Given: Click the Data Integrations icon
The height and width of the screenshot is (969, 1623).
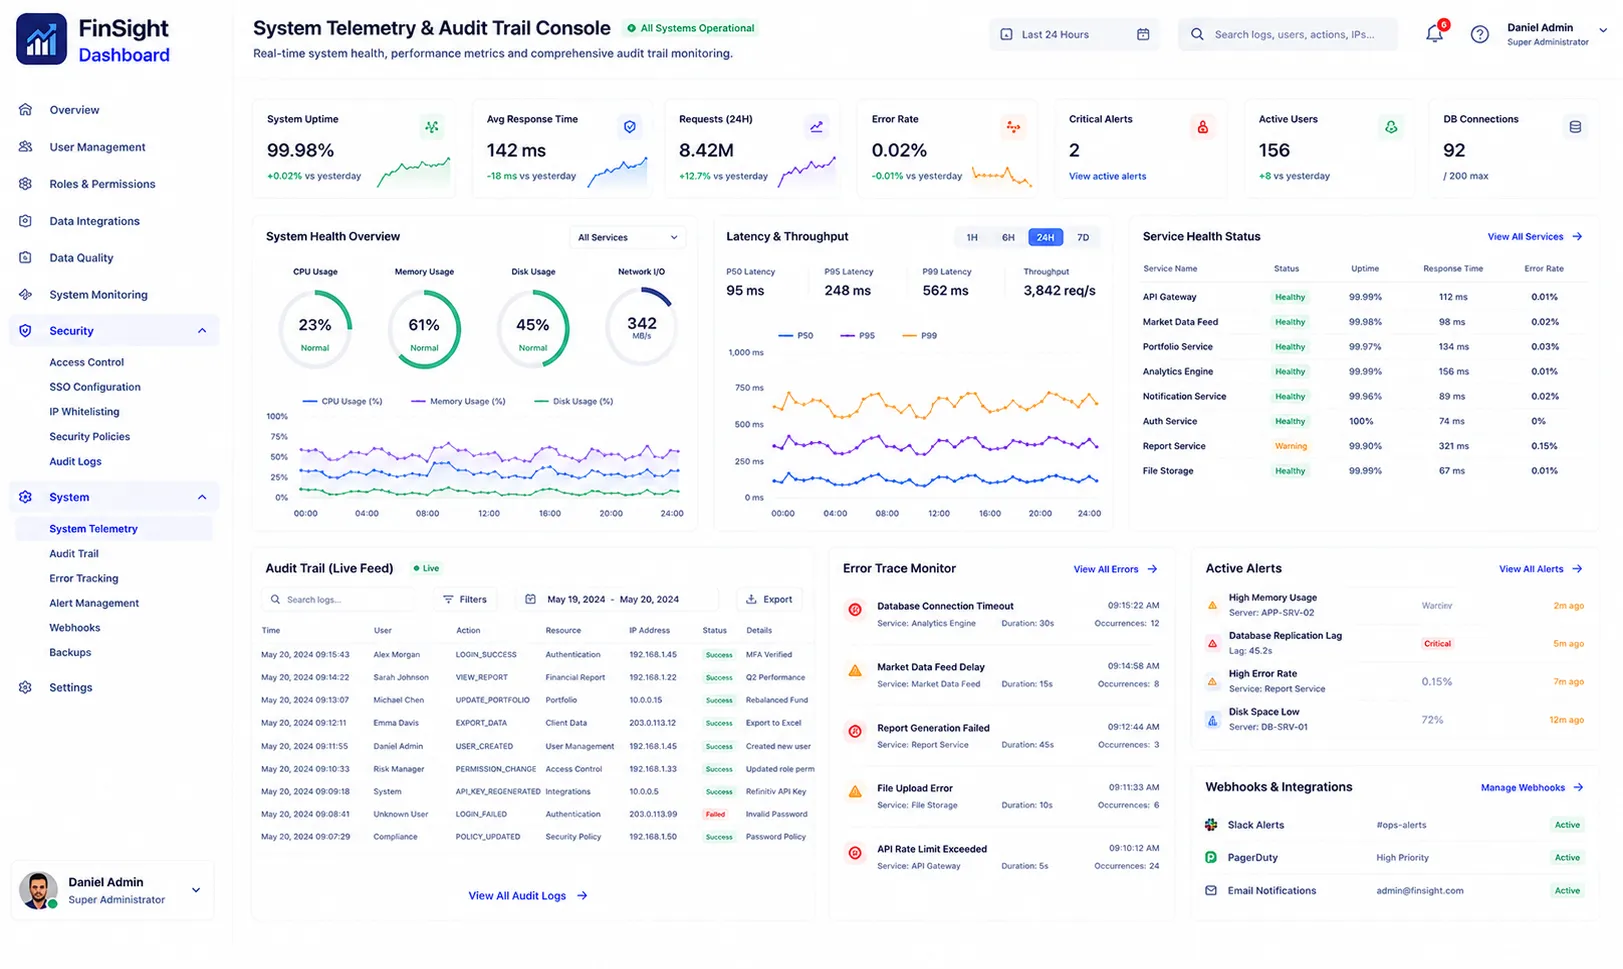Looking at the screenshot, I should coord(26,221).
